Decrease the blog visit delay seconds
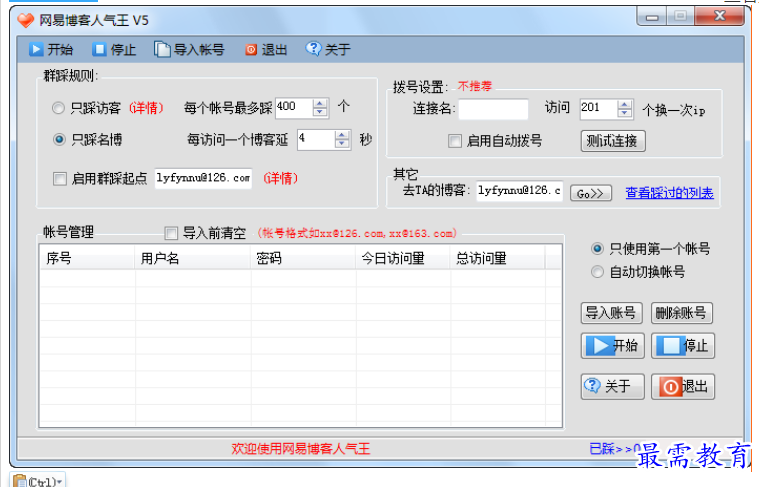 pos(342,144)
